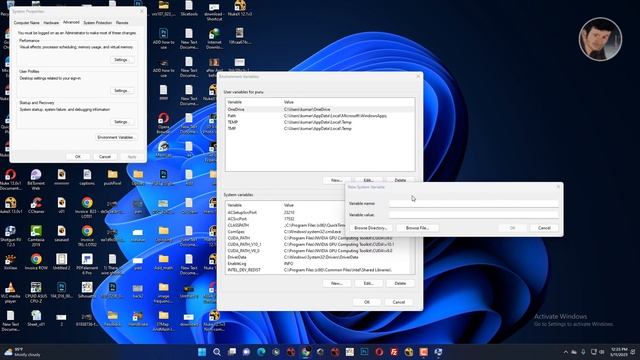Select BitTorrent Web desktop icon
Image resolution: width=640 pixels, height=360 pixels.
36,180
